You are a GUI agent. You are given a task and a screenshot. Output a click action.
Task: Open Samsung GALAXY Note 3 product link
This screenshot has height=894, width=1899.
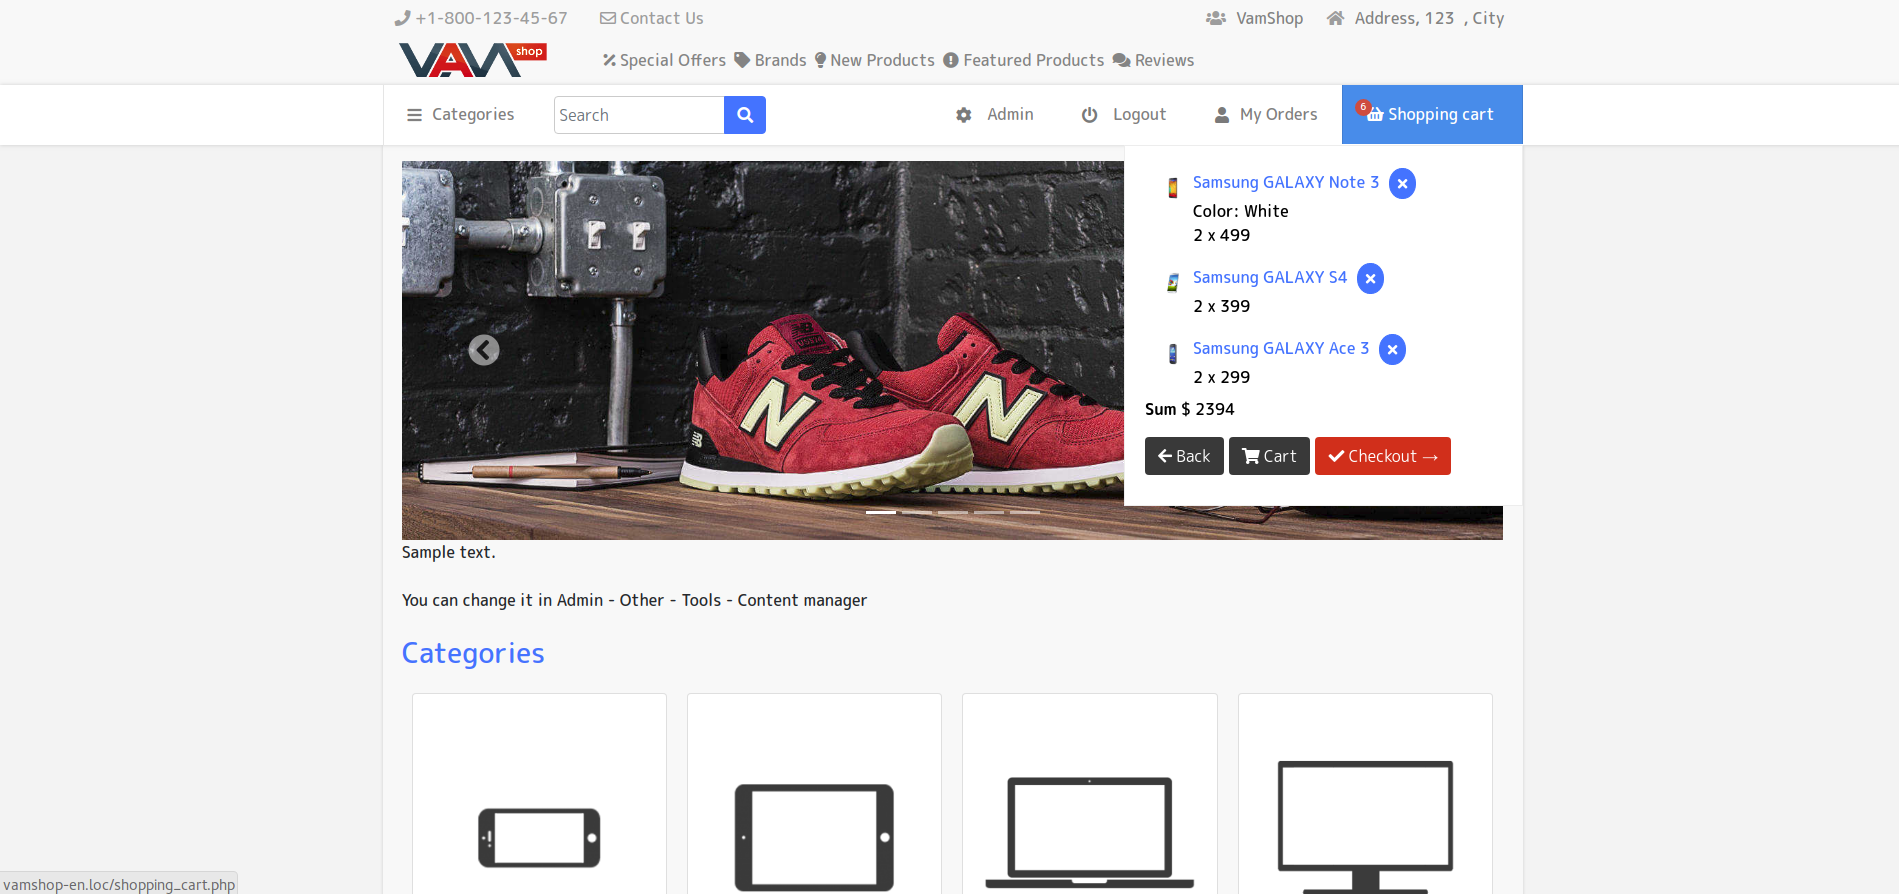point(1285,182)
